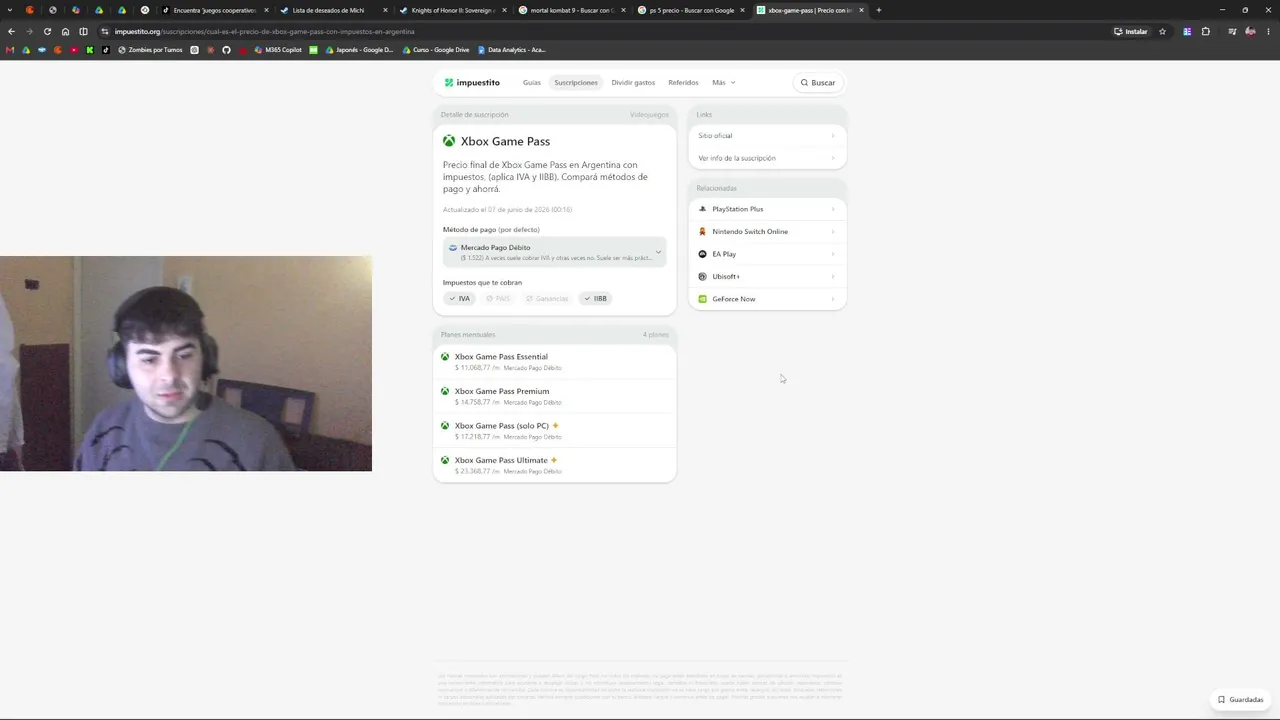Click the browser back arrow
1280x720 pixels.
tap(11, 31)
